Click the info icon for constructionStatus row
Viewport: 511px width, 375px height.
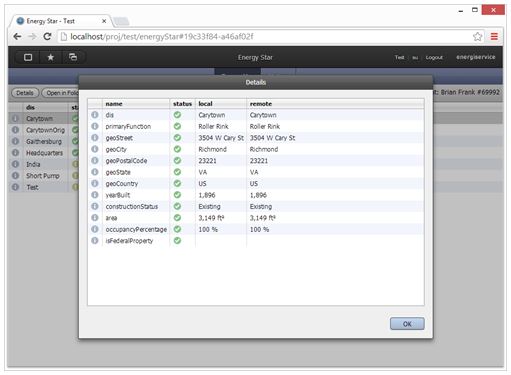tap(95, 206)
